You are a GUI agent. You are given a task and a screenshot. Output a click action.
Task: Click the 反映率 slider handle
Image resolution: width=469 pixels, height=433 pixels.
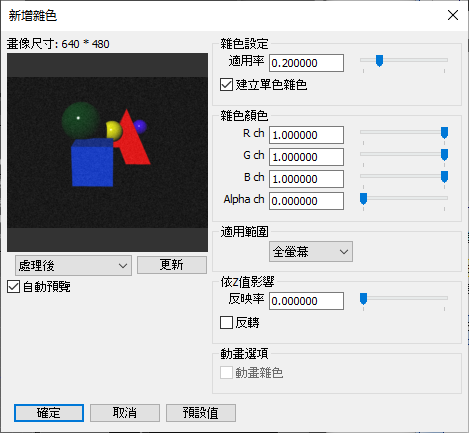(363, 299)
